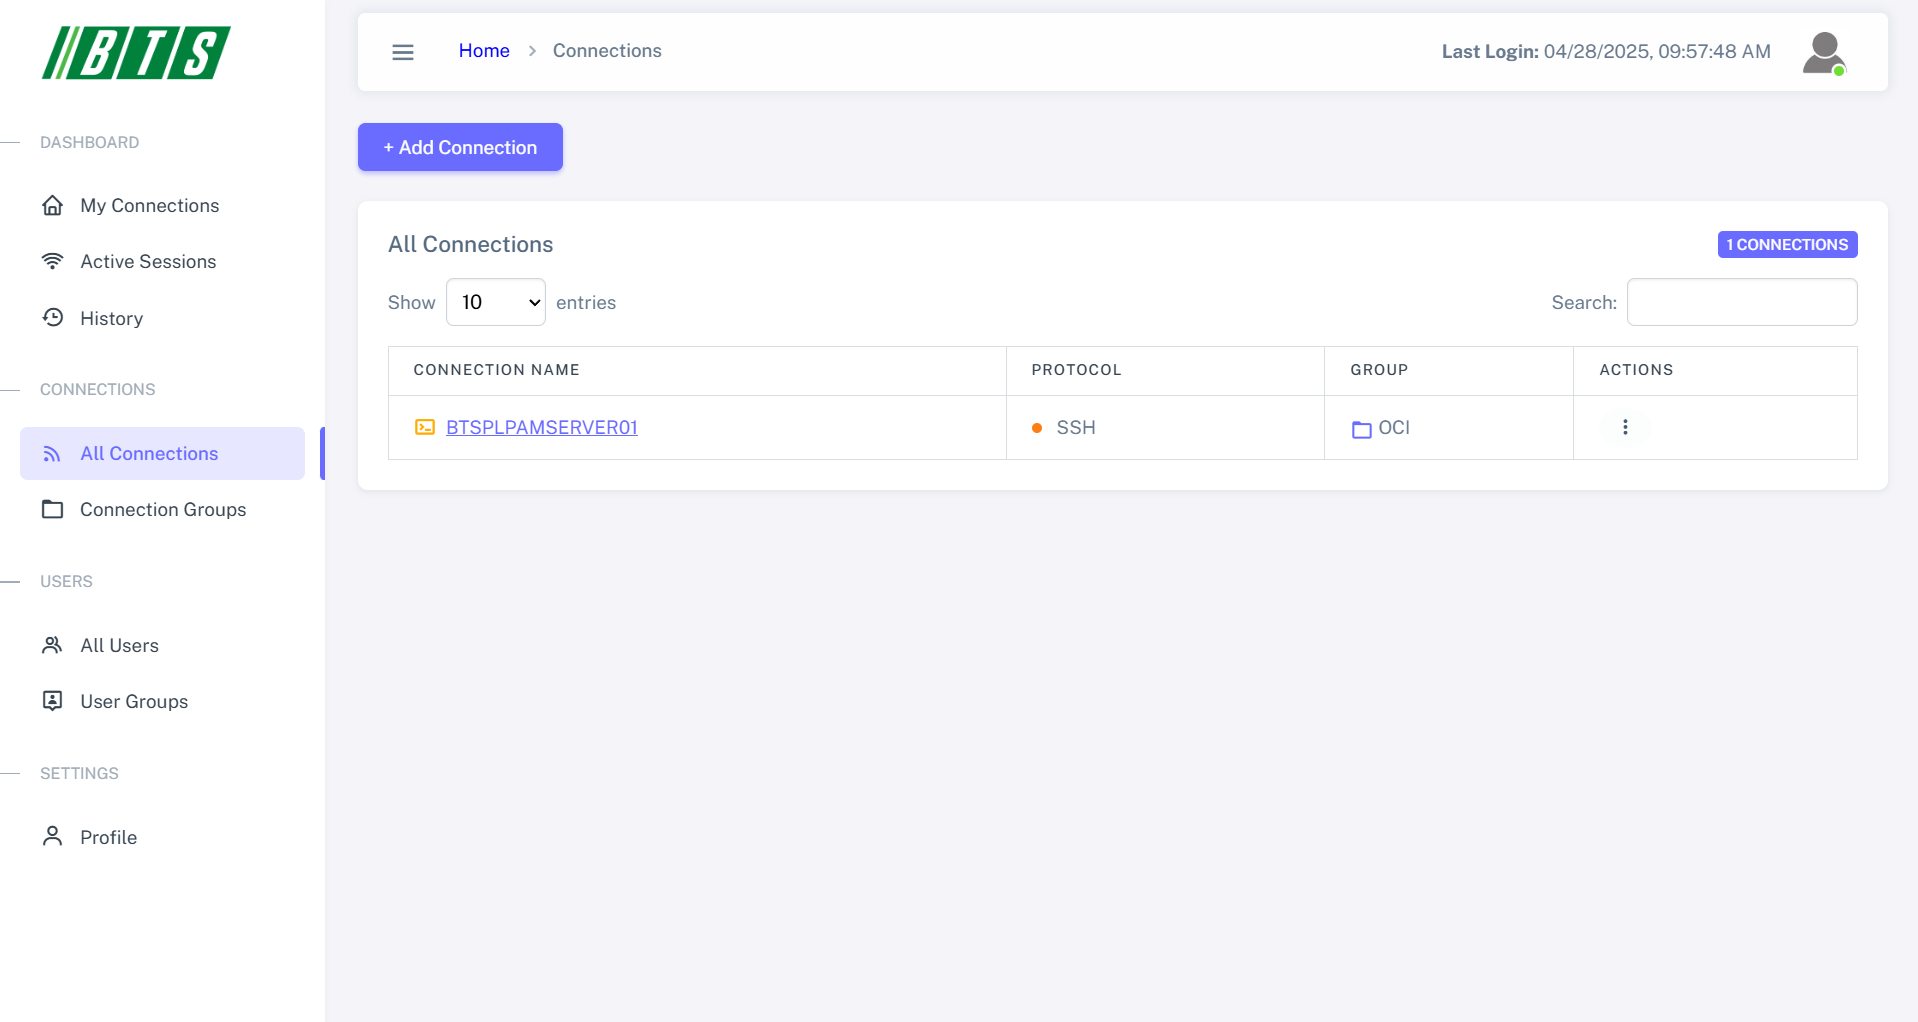
Task: Select the Active Sessions wifi icon
Action: point(54,261)
